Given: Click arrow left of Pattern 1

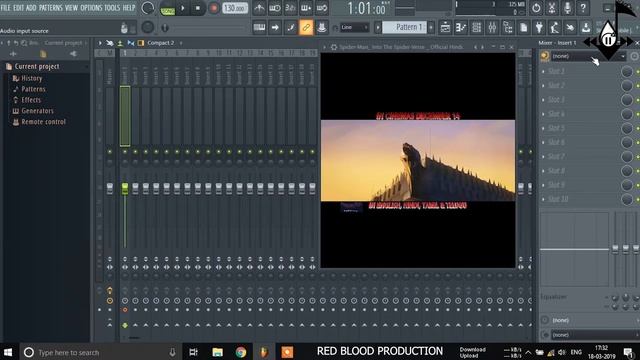Looking at the screenshot, I should coord(378,27).
